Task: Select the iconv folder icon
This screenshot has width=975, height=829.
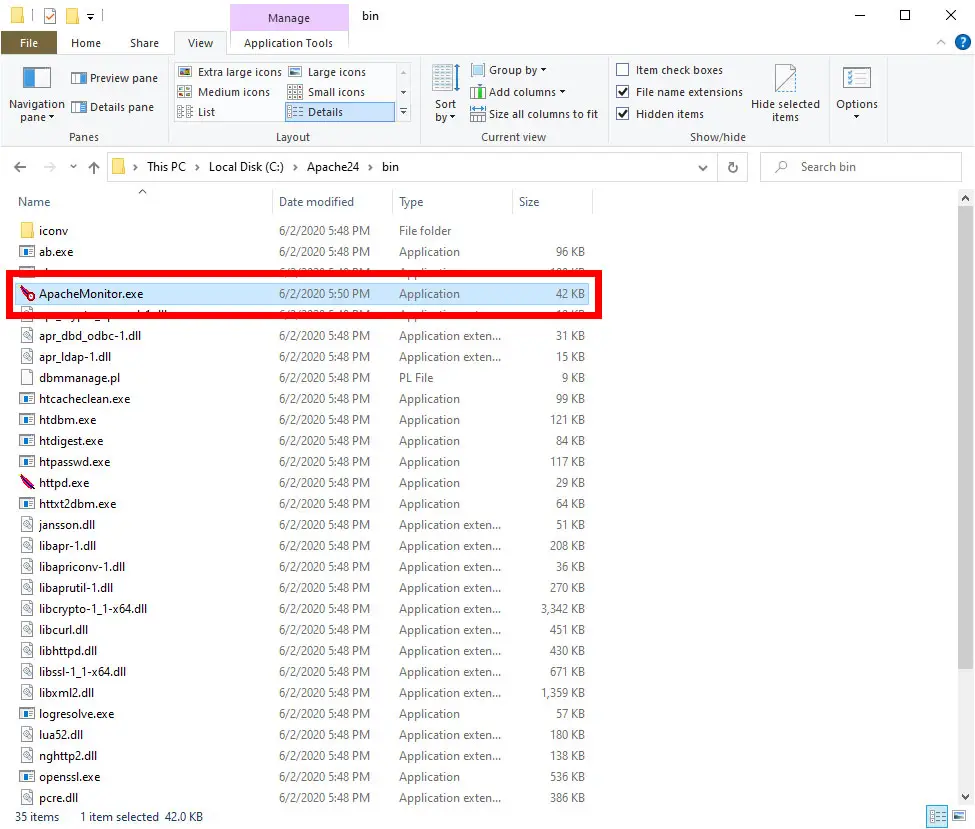Action: (x=27, y=231)
